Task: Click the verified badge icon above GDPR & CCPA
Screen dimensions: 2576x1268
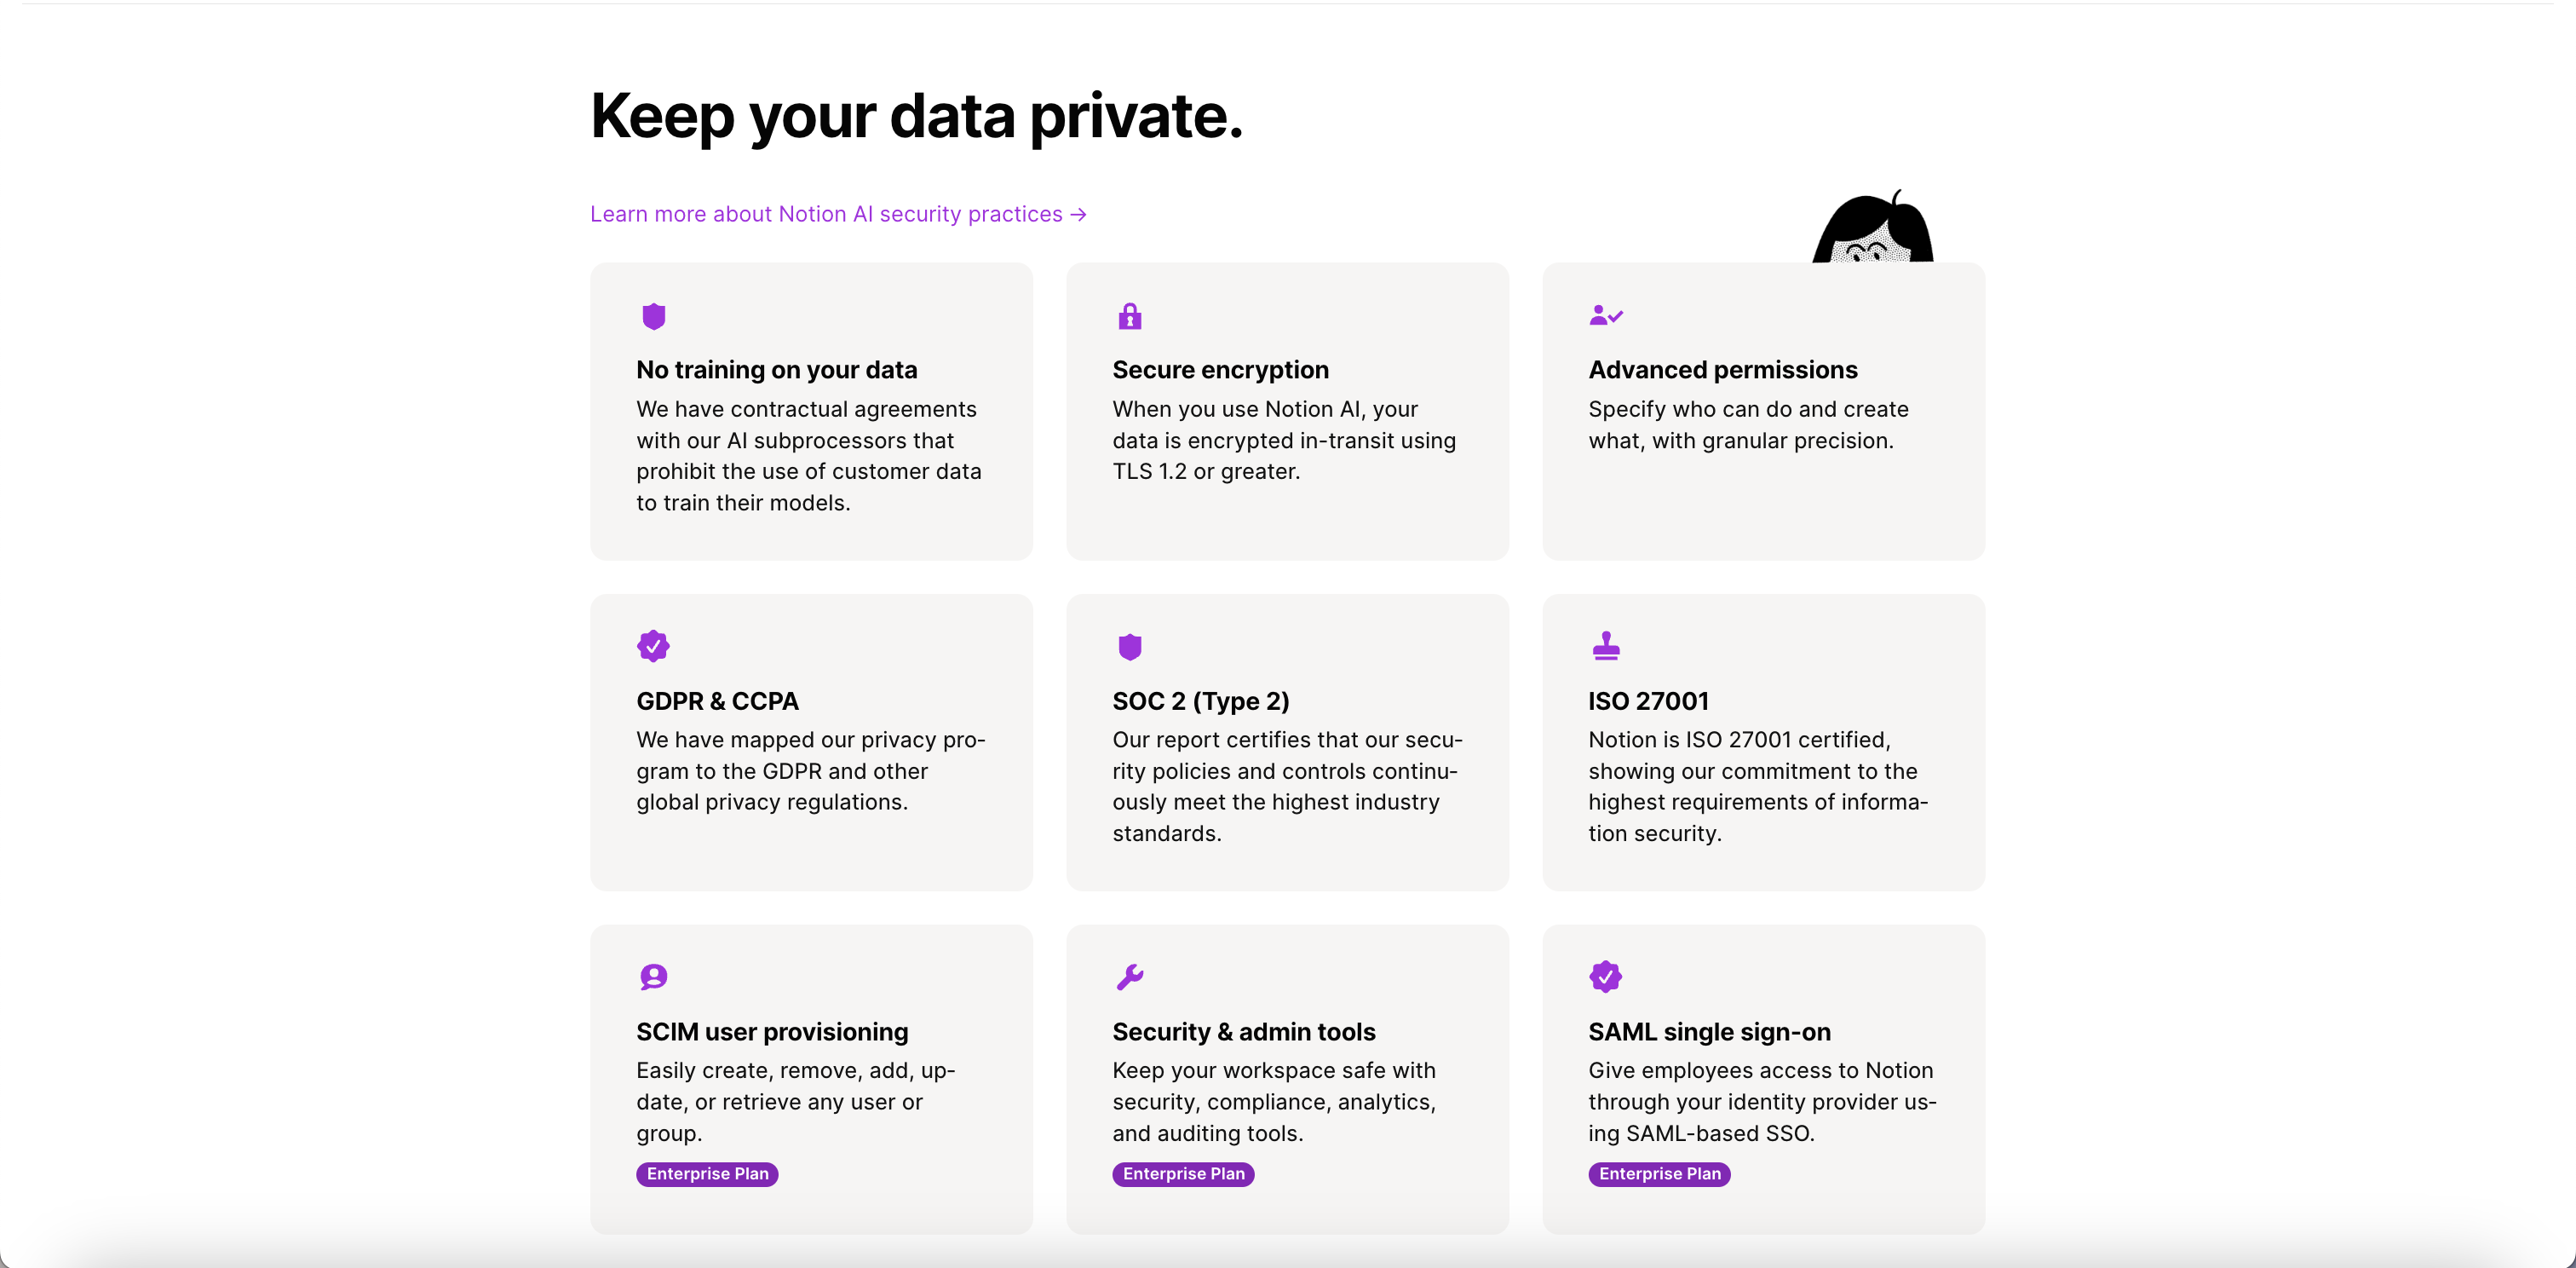Action: pos(653,647)
